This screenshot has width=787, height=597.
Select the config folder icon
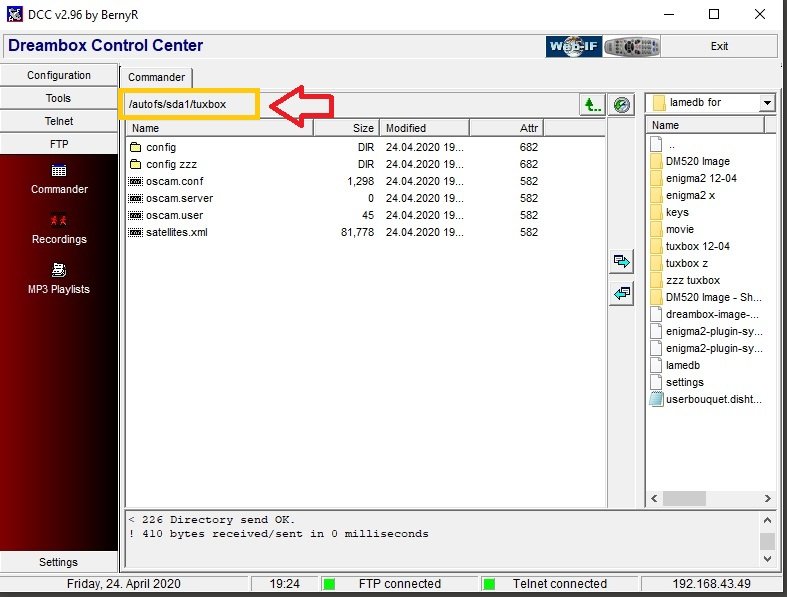pyautogui.click(x=136, y=147)
